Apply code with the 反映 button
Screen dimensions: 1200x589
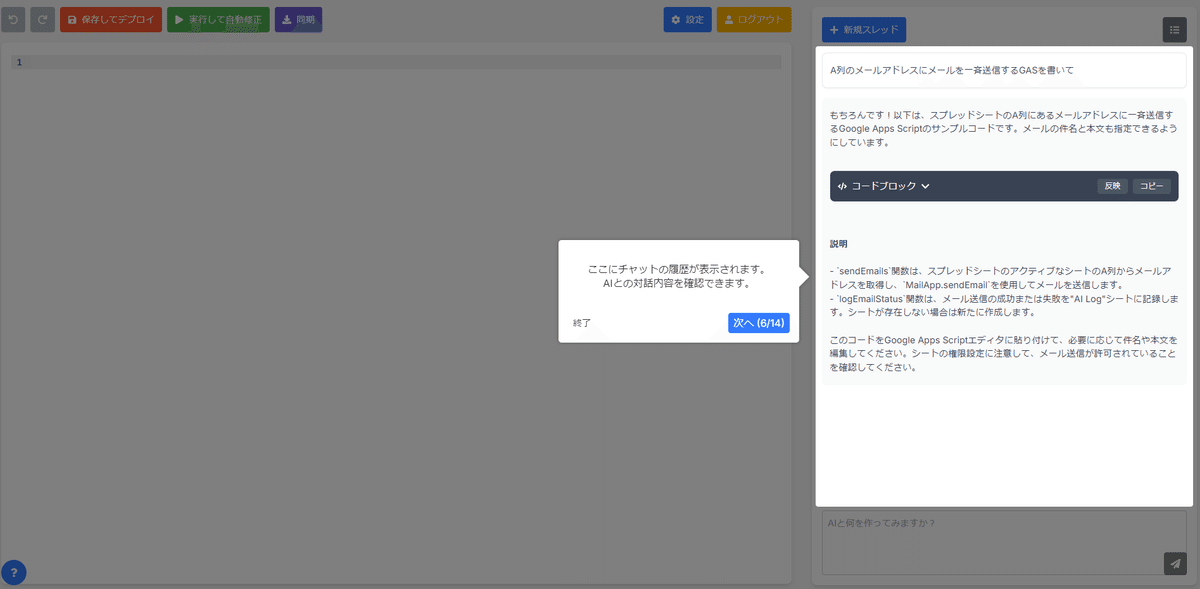[x=1112, y=185]
